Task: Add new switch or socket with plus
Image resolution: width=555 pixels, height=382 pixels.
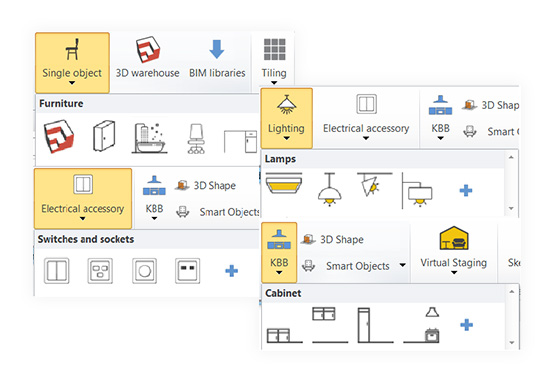Action: click(x=231, y=271)
